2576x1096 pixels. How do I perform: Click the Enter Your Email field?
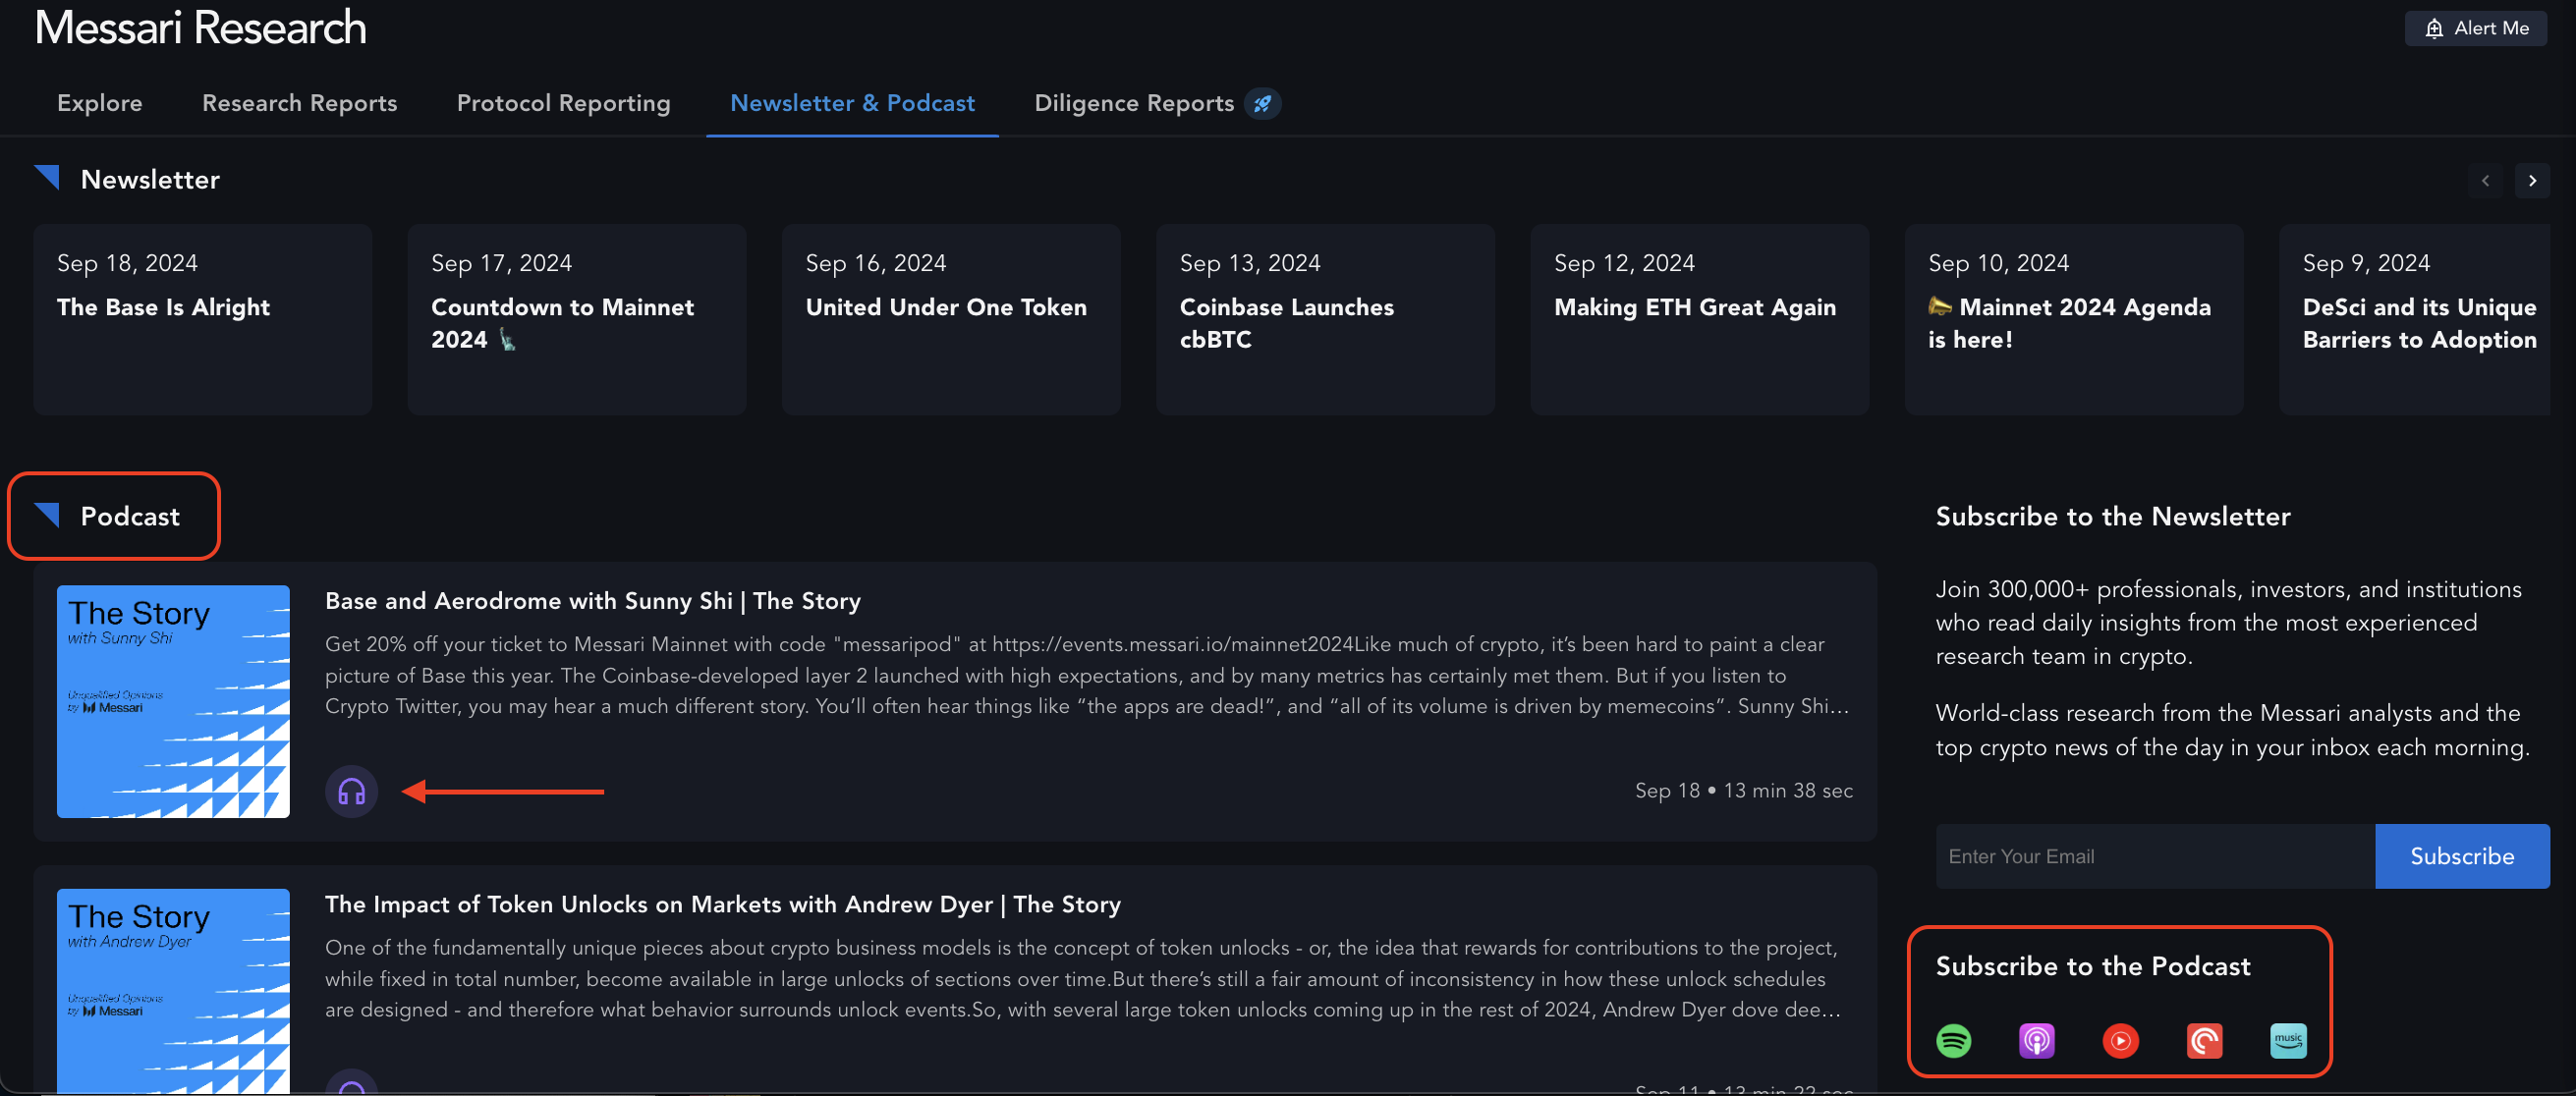tap(2154, 856)
